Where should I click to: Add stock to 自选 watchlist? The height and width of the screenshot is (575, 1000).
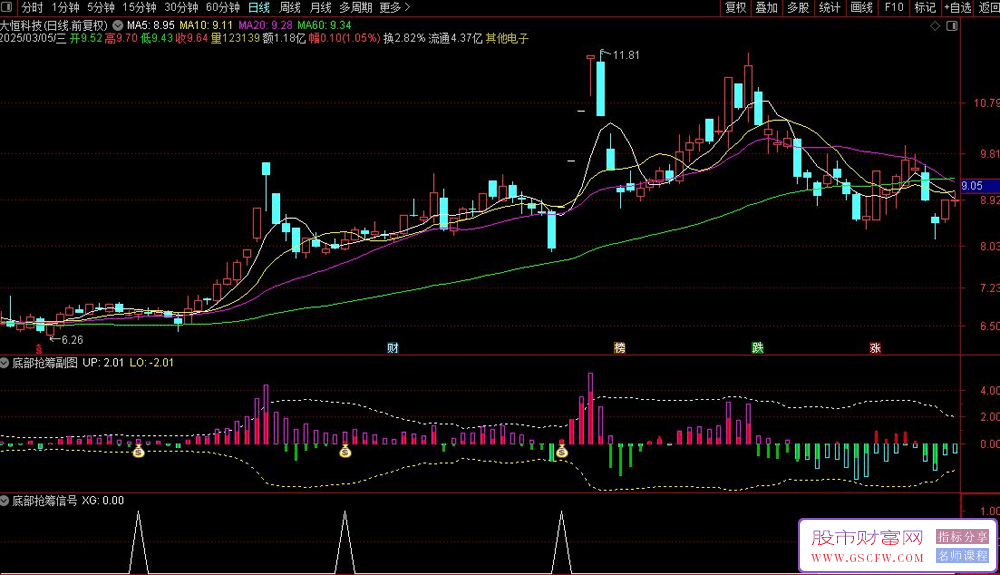pyautogui.click(x=958, y=8)
